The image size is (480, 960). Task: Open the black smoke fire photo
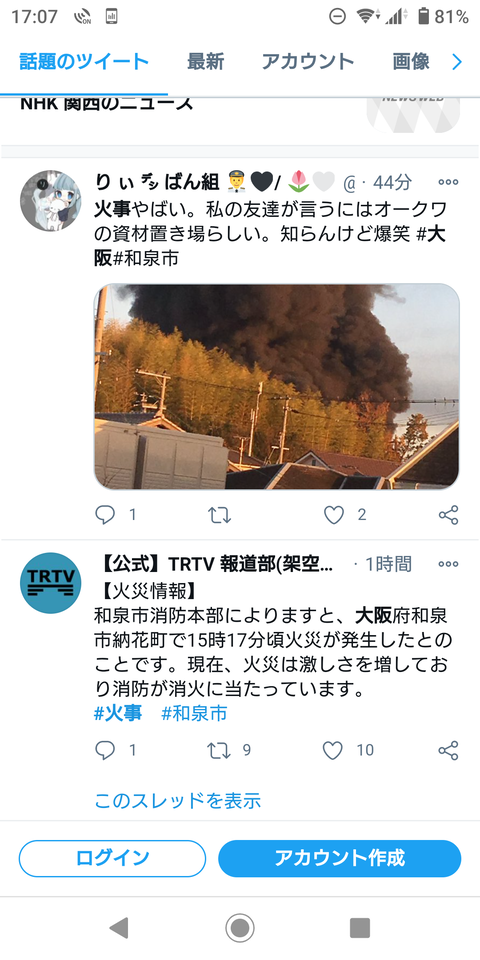point(276,386)
